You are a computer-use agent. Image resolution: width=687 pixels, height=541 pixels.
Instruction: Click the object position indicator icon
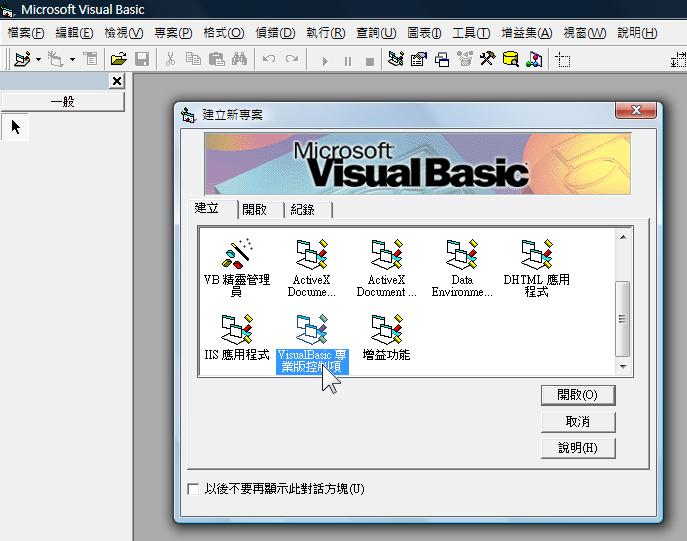563,60
